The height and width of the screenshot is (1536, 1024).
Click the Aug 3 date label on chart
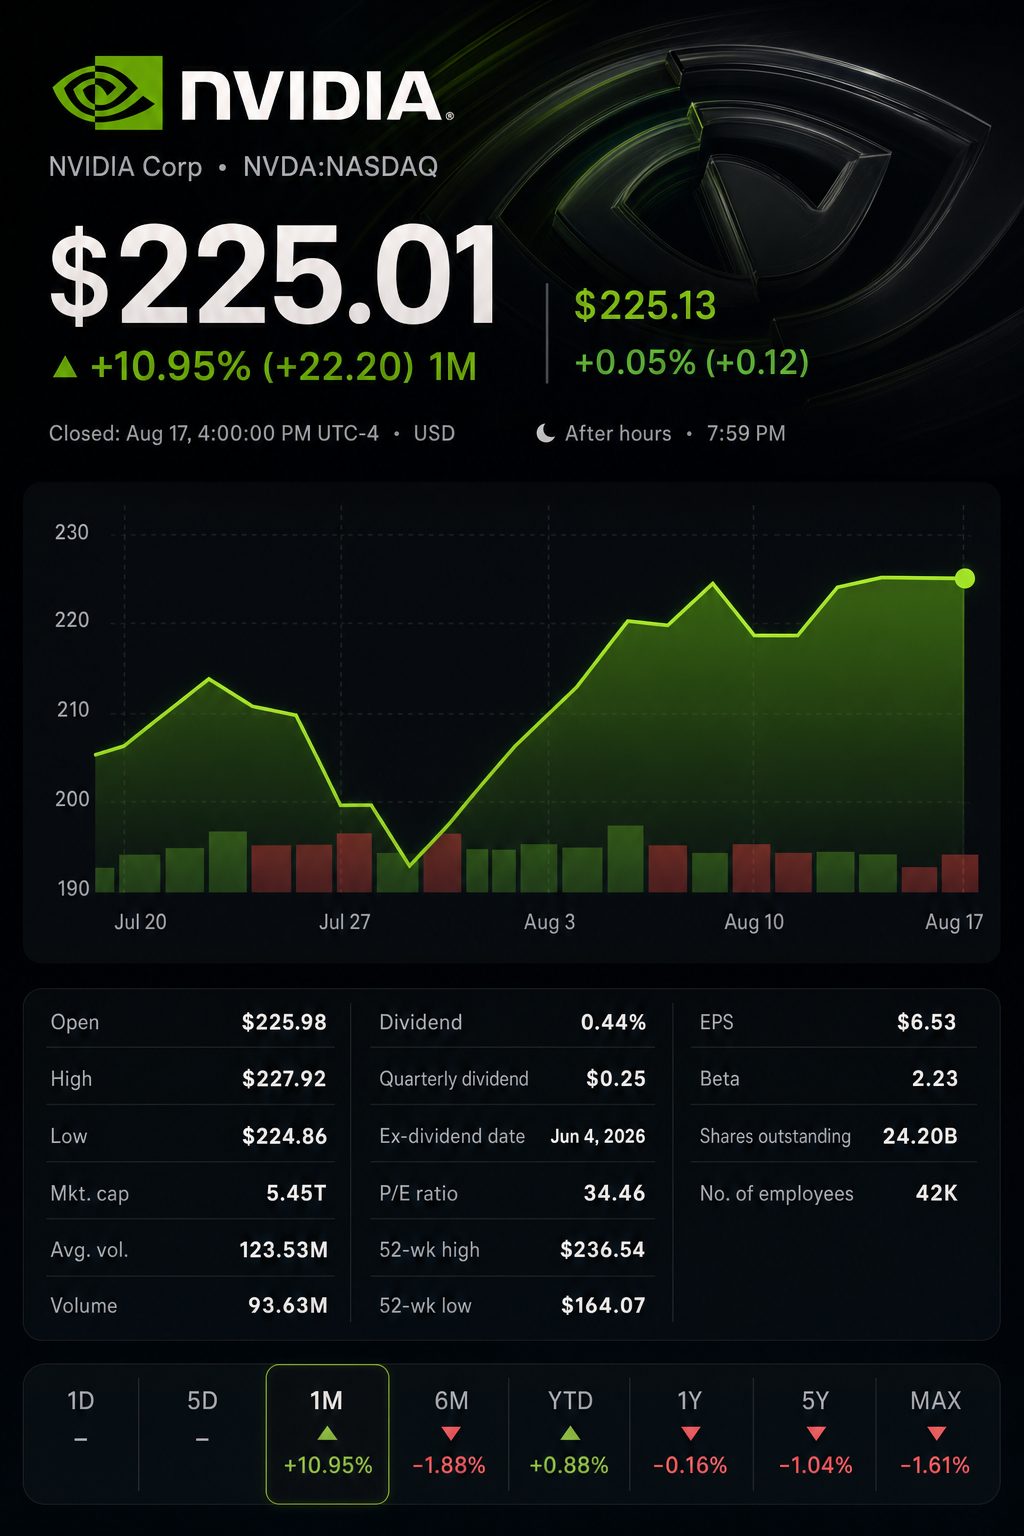[x=549, y=922]
